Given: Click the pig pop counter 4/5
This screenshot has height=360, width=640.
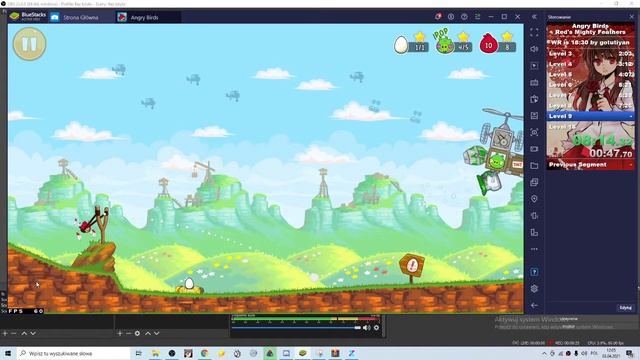Looking at the screenshot, I should point(453,42).
